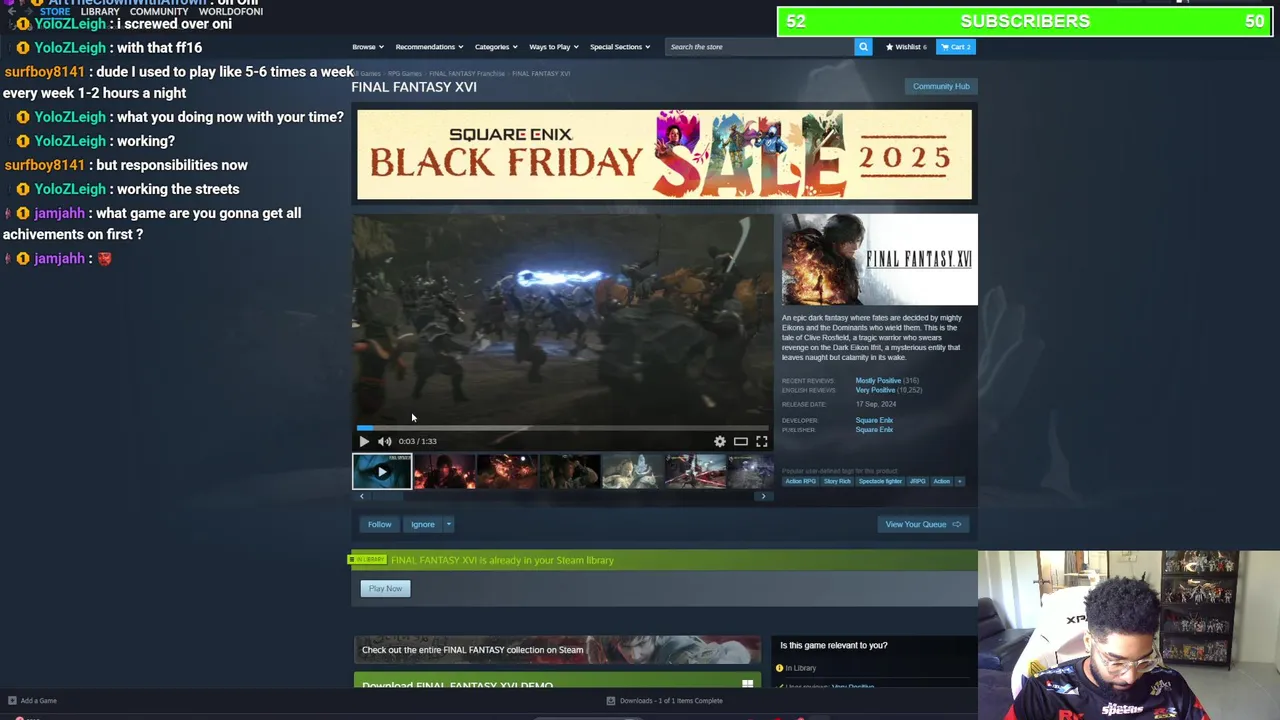Enter fullscreen on the video player
Screen dimensions: 1280x720
tap(762, 441)
